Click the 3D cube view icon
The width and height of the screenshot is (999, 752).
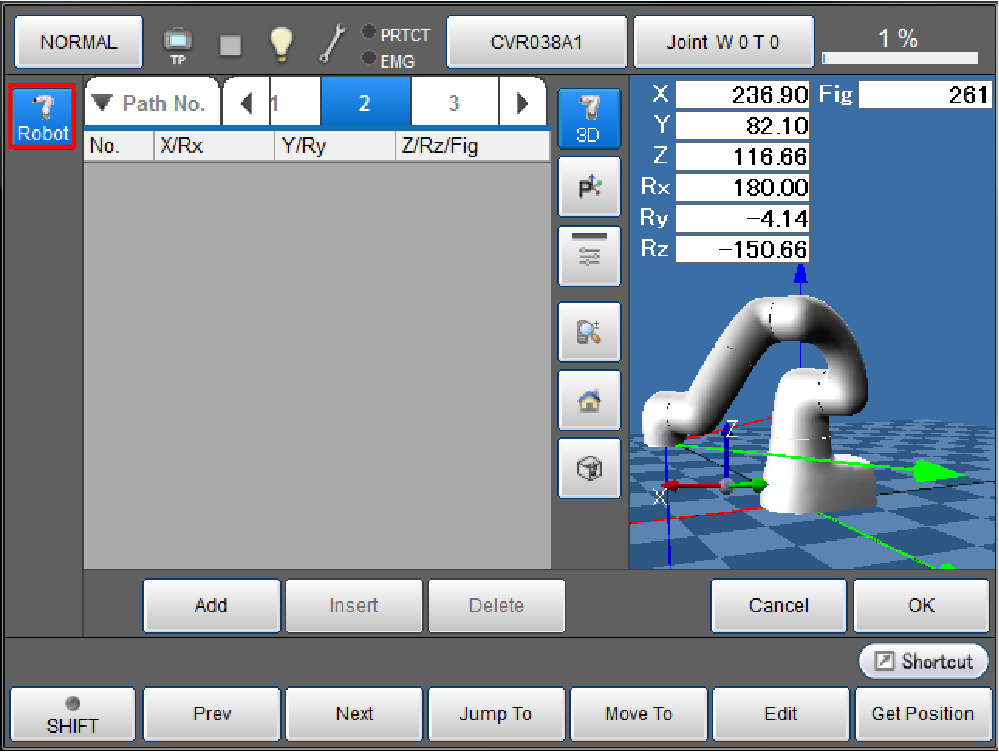click(589, 468)
